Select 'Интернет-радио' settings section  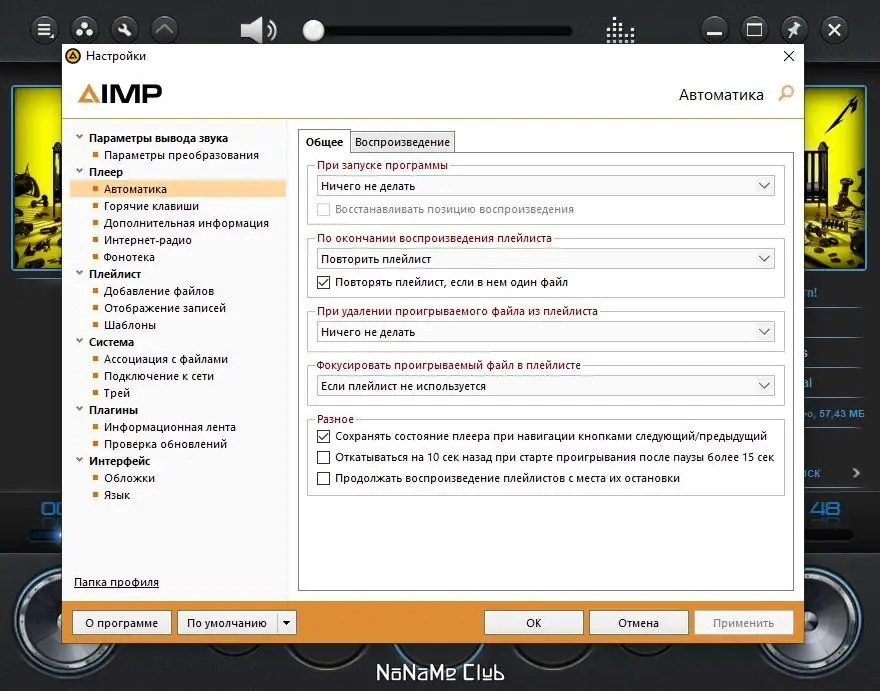(147, 240)
